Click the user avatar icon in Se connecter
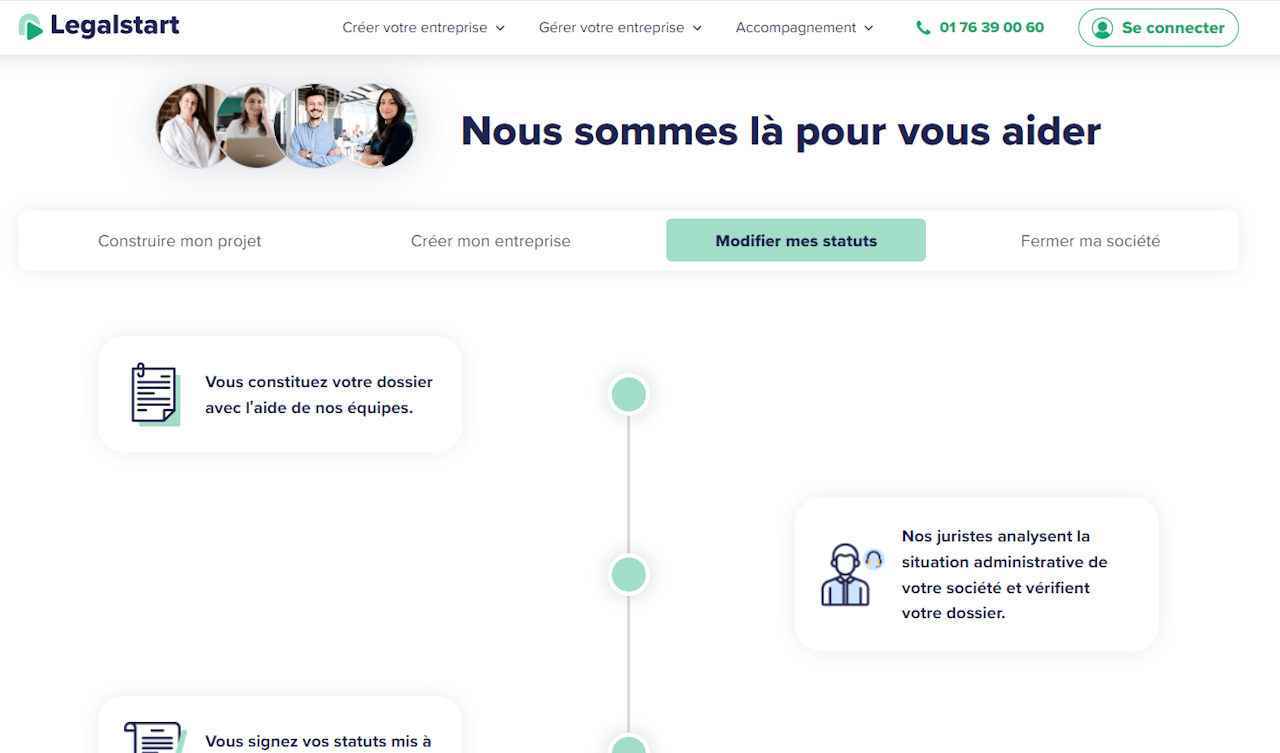Viewport: 1280px width, 753px height. tap(1103, 28)
